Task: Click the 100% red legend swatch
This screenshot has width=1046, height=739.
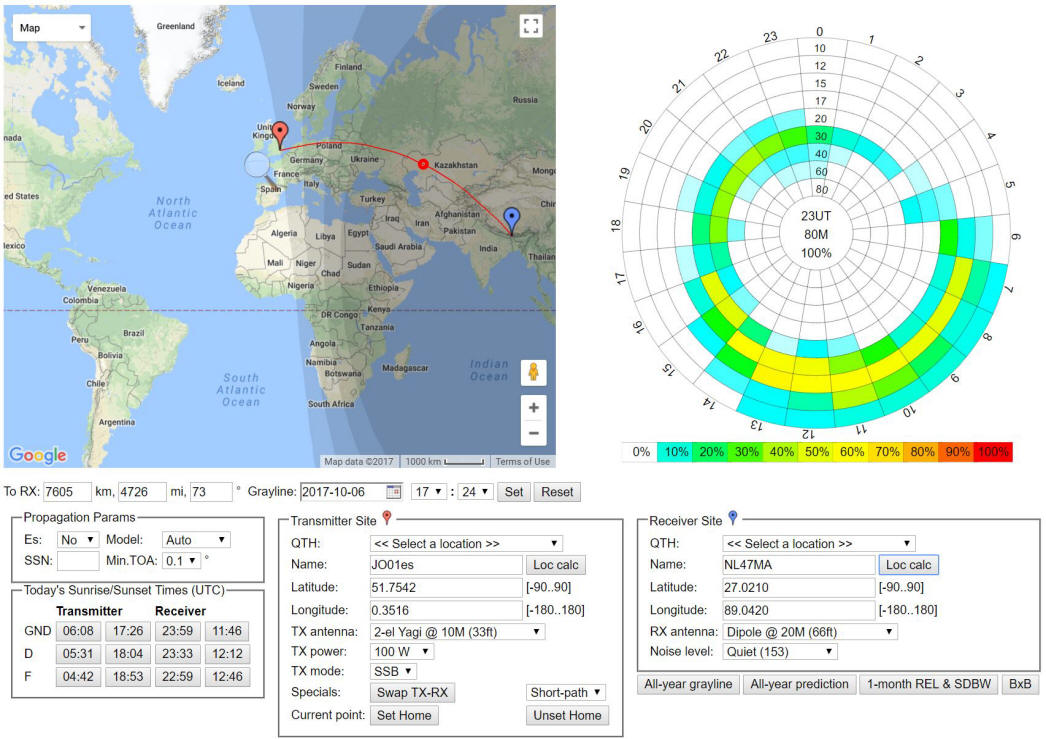Action: tap(992, 453)
